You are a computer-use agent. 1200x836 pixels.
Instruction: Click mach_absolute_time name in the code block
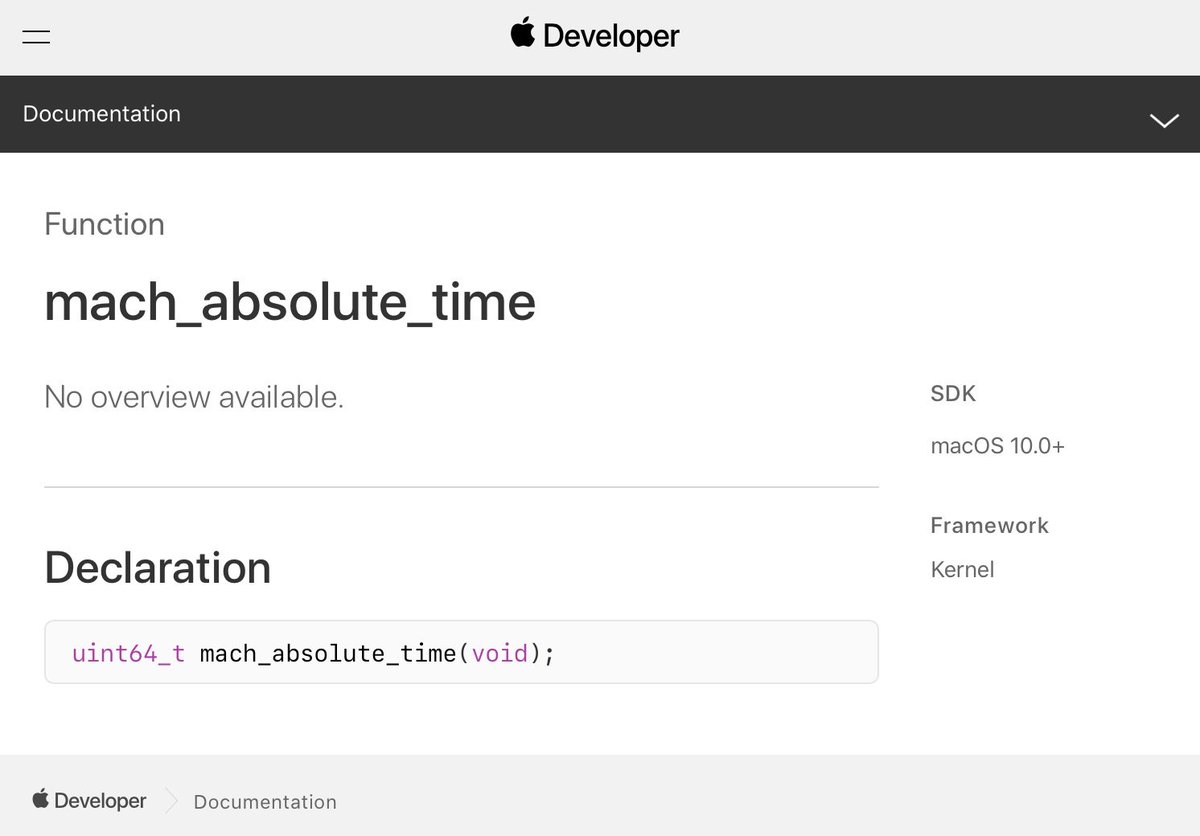[328, 654]
